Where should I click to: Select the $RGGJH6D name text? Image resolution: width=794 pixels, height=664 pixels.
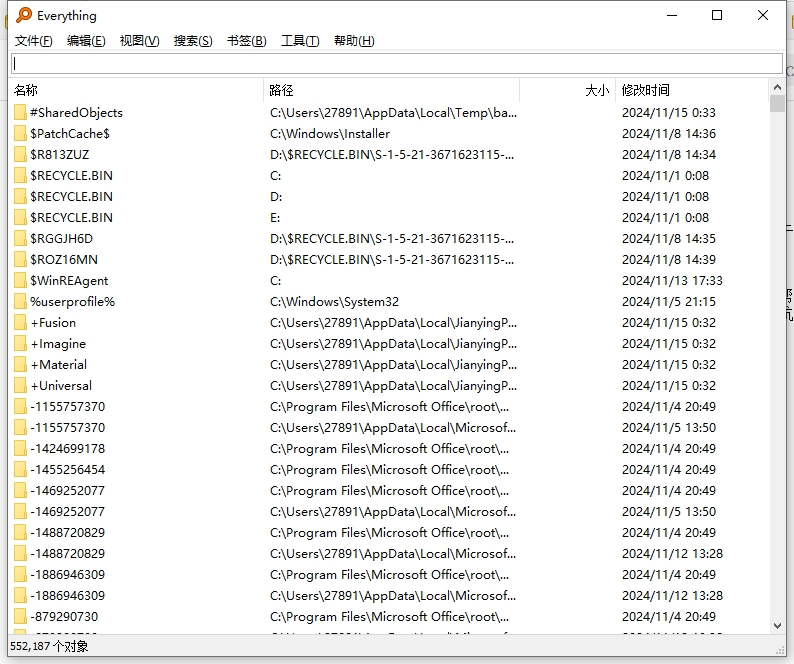(61, 239)
